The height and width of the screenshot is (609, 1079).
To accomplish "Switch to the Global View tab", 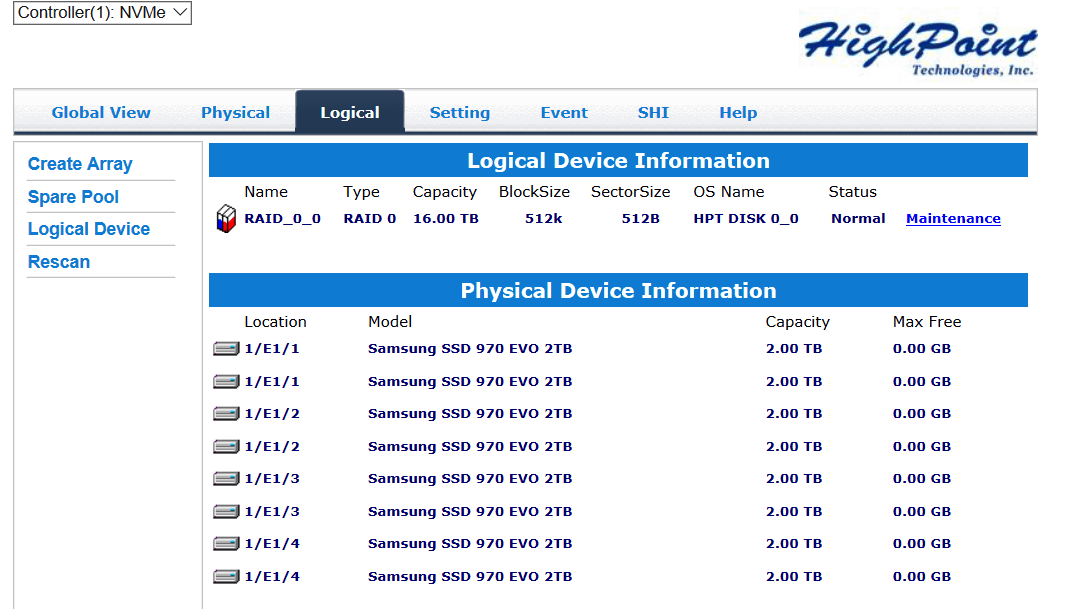I will (101, 112).
